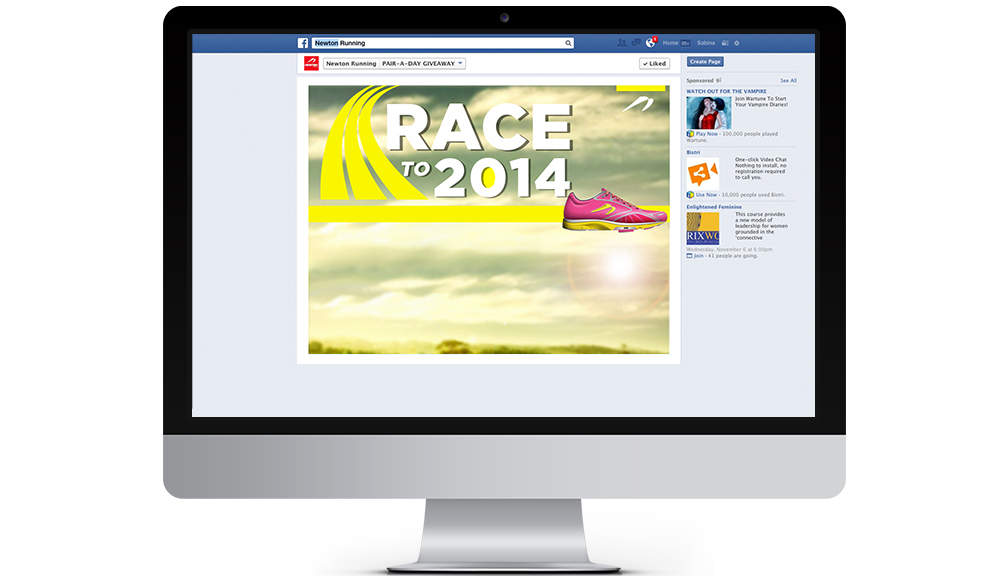1000x576 pixels.
Task: Open the account settings gear icon
Action: tap(737, 43)
